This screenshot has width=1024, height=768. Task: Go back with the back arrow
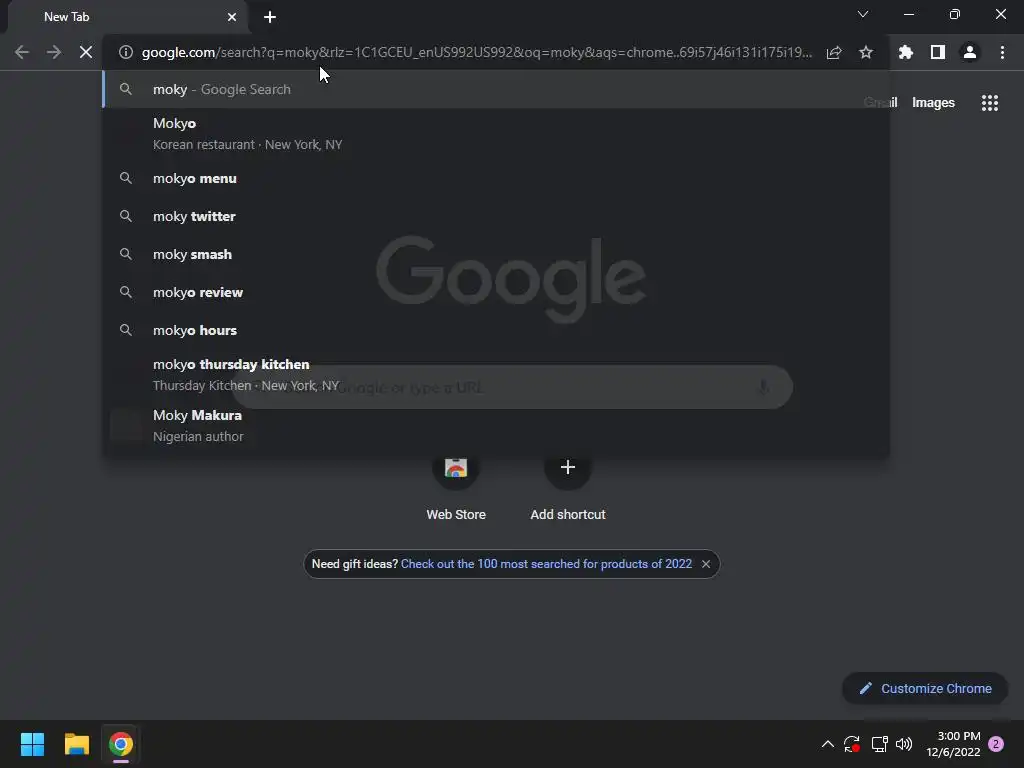pyautogui.click(x=22, y=52)
